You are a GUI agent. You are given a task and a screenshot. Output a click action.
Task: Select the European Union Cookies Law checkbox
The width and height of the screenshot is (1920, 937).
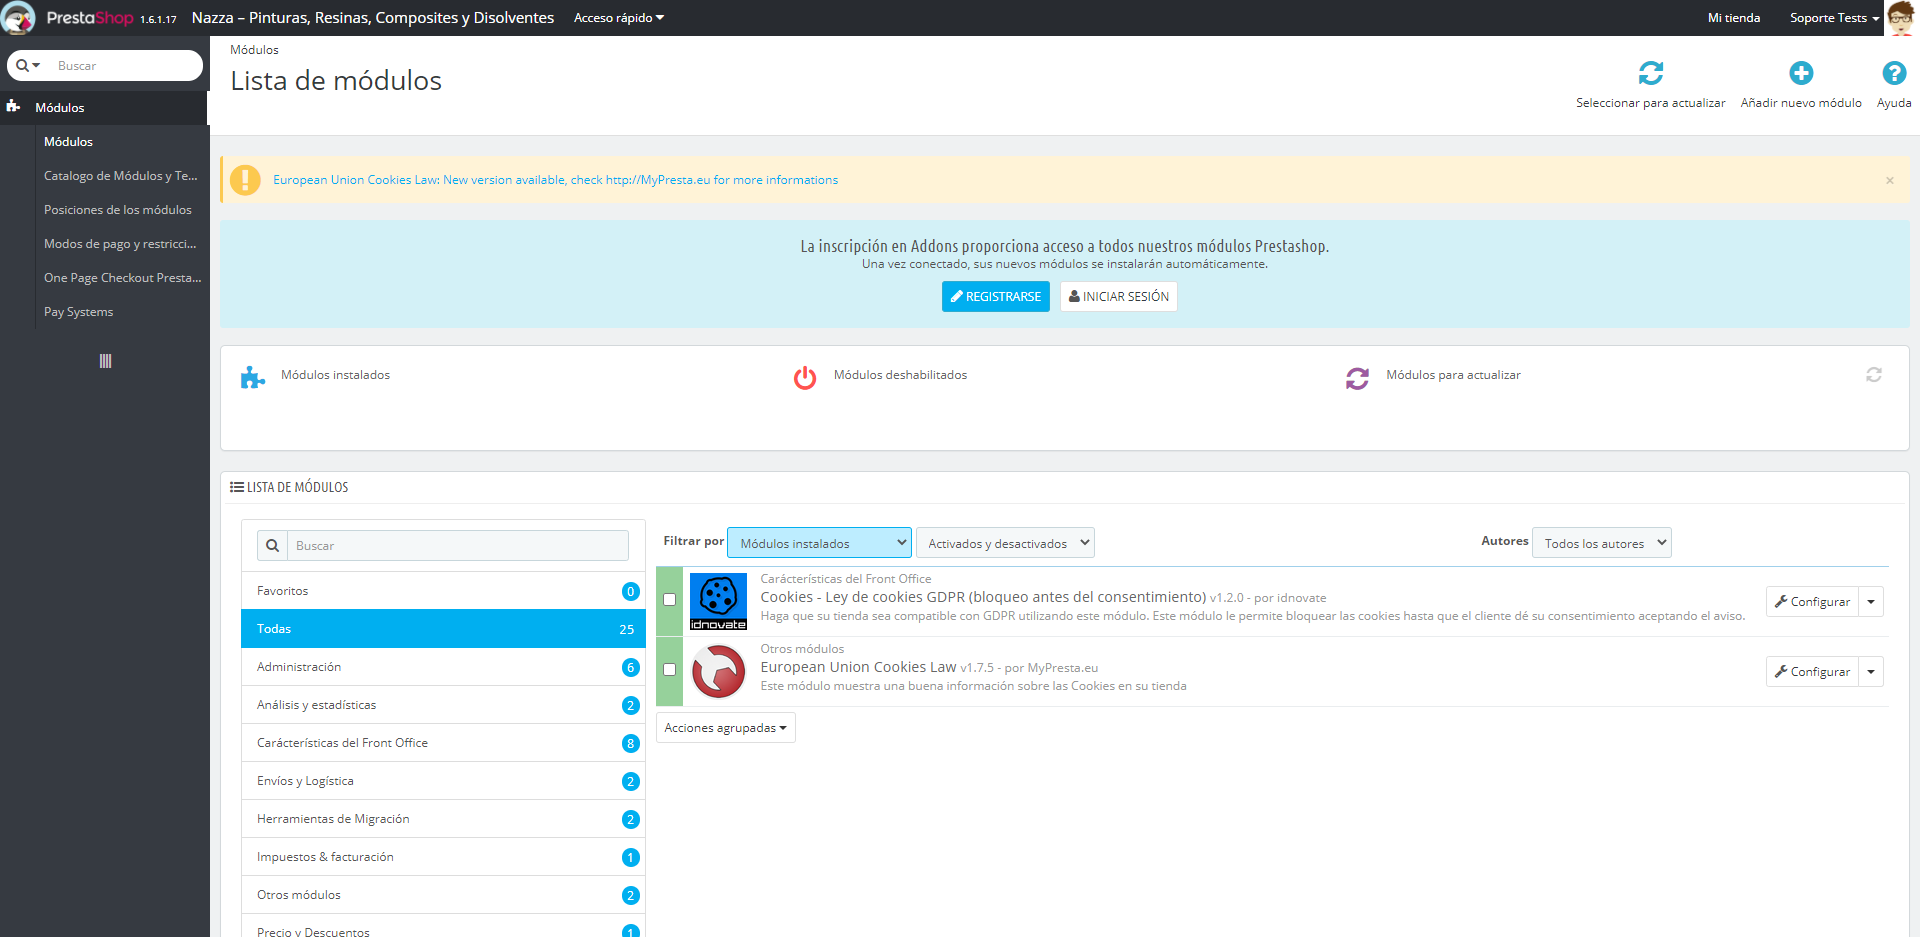(x=670, y=670)
